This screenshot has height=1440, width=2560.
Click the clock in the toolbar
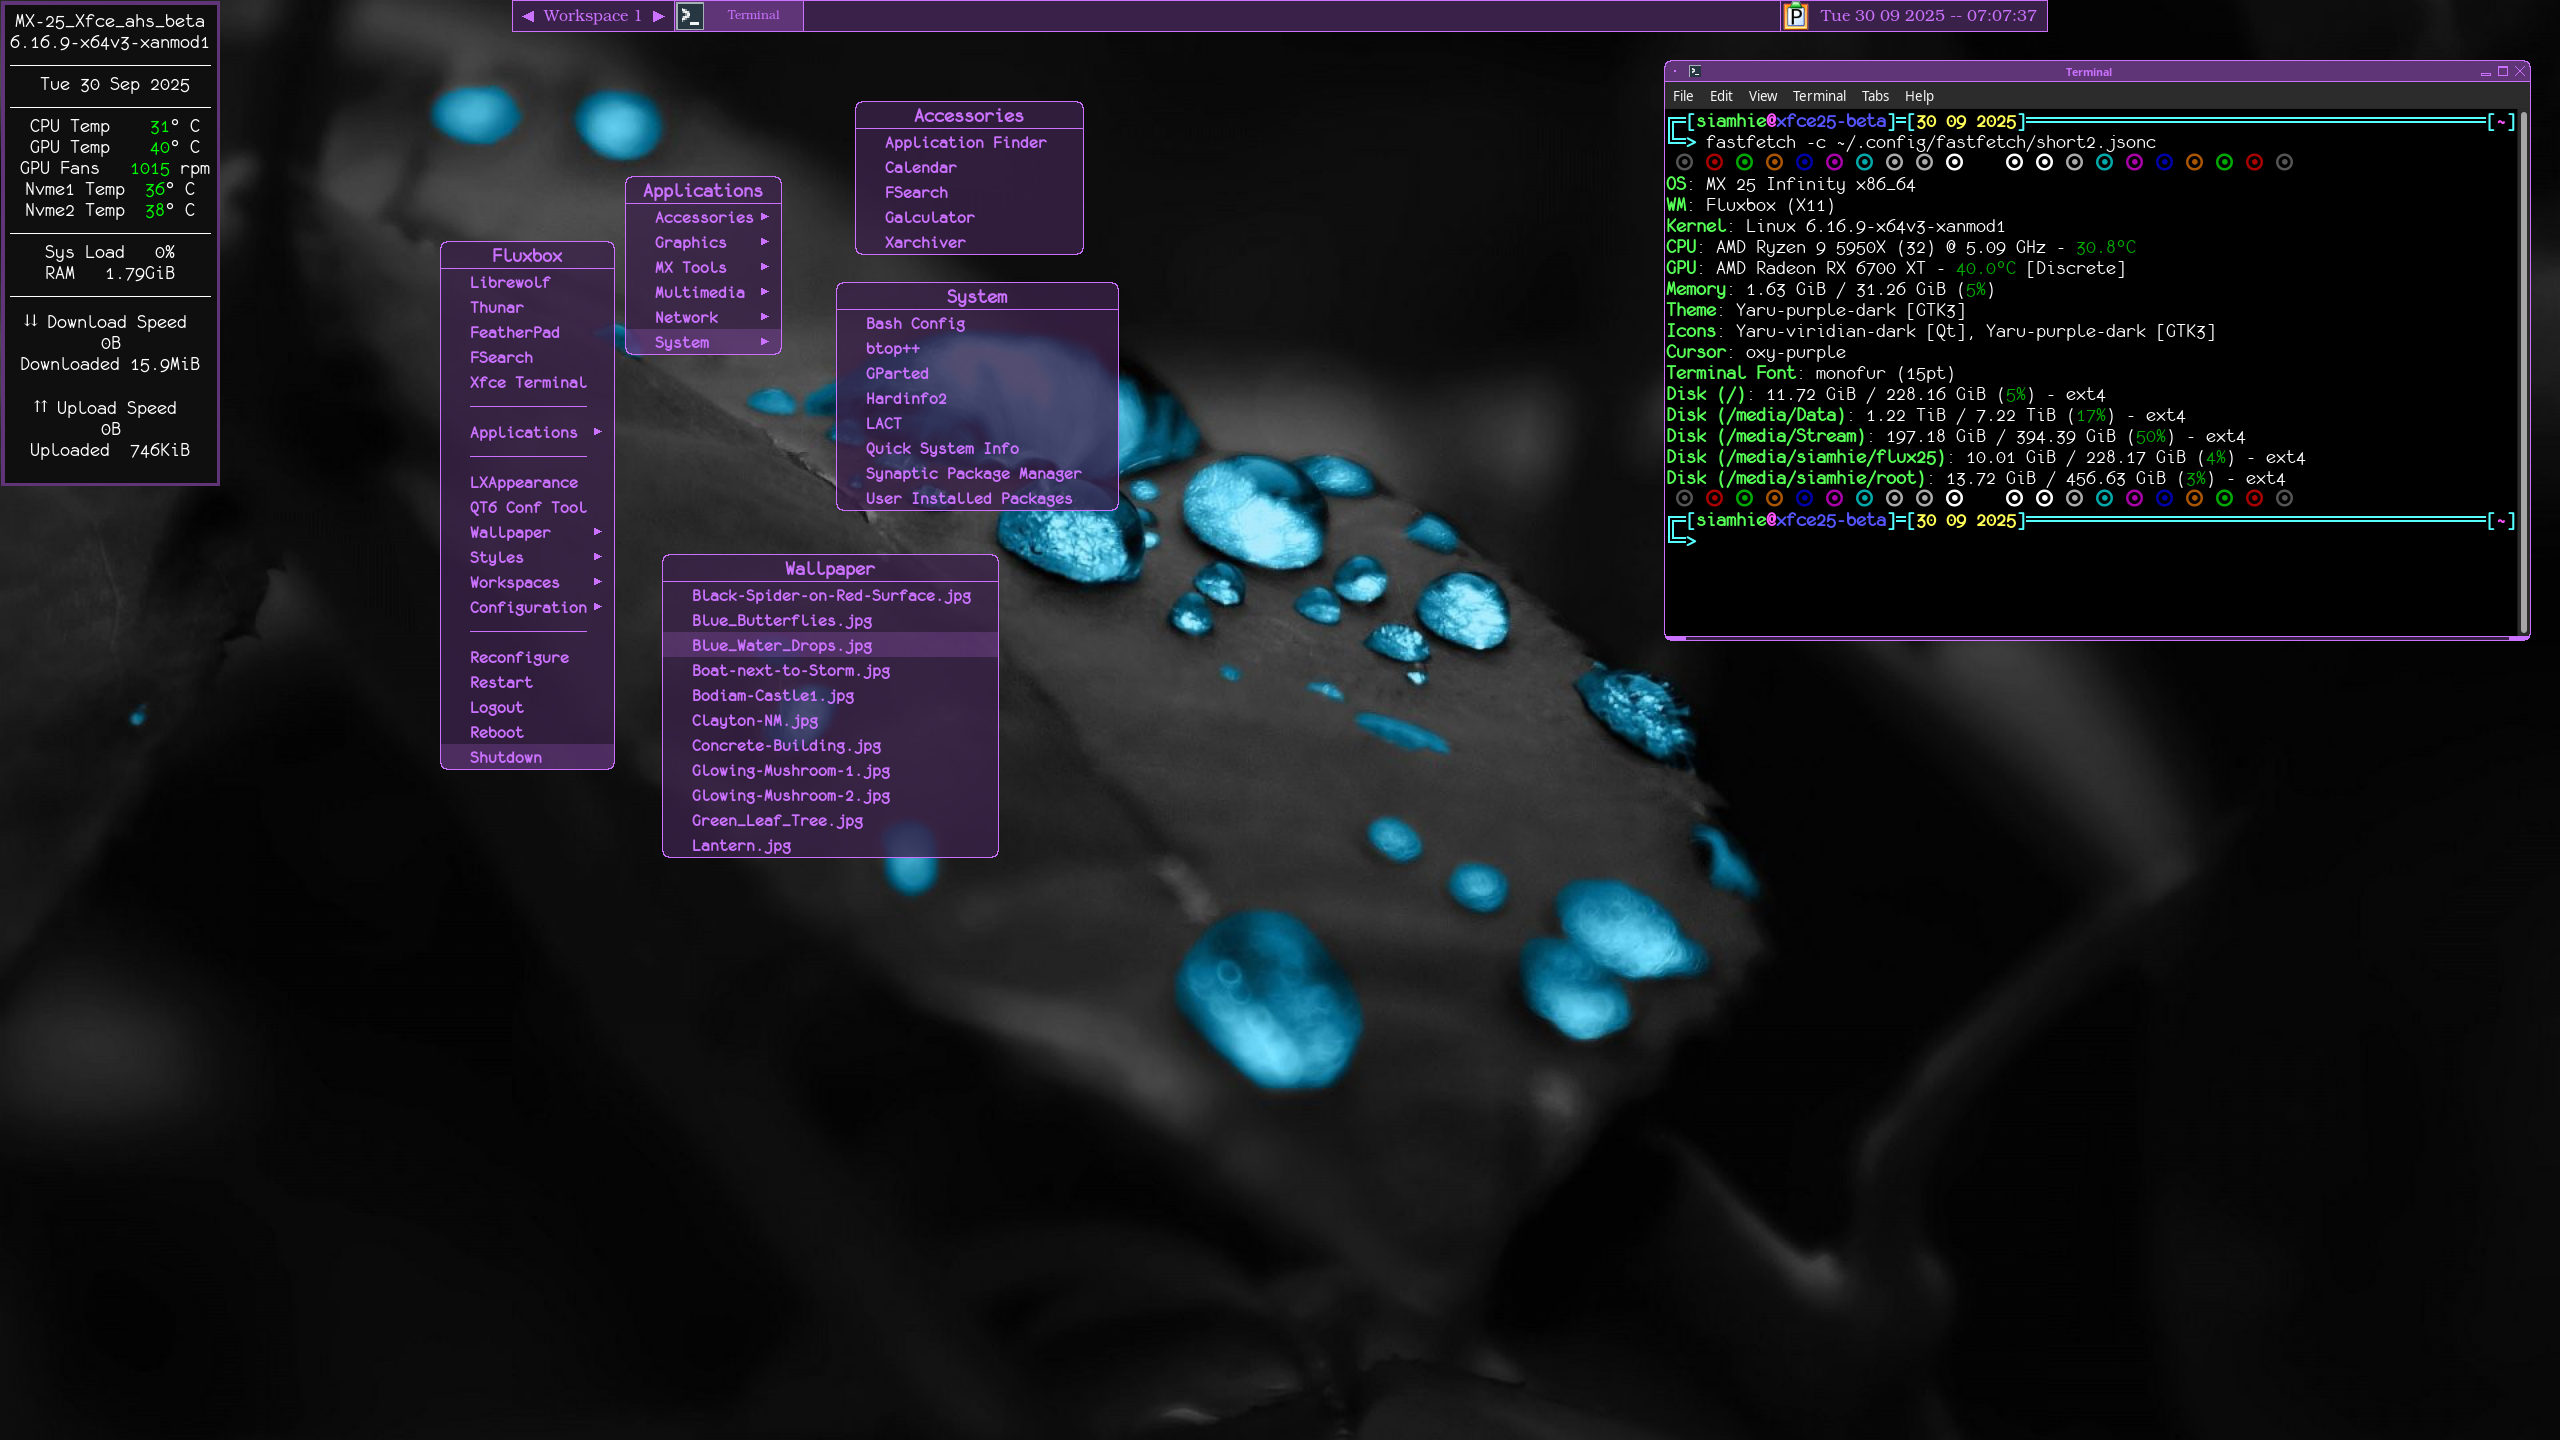click(1927, 16)
